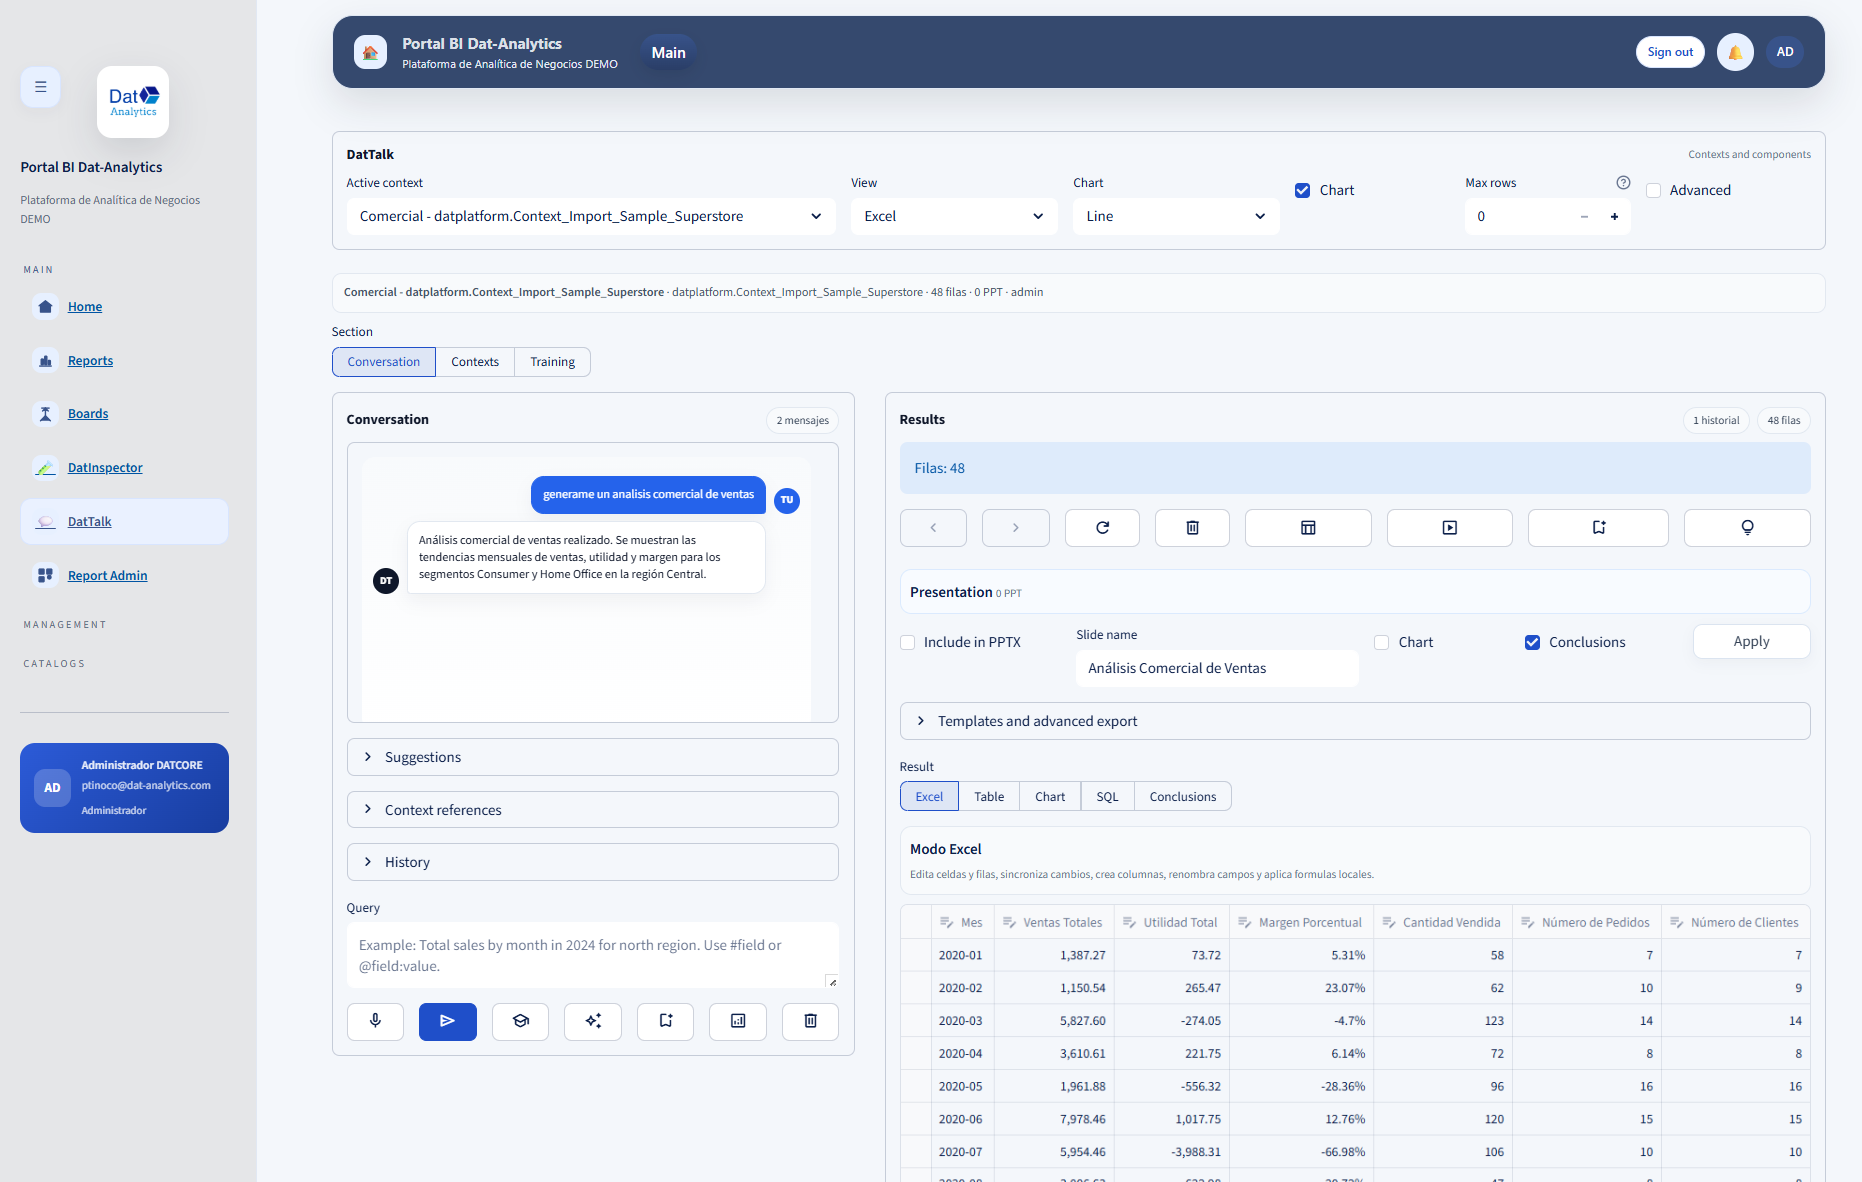The image size is (1862, 1182).
Task: Select the Table result tab
Action: coord(989,796)
